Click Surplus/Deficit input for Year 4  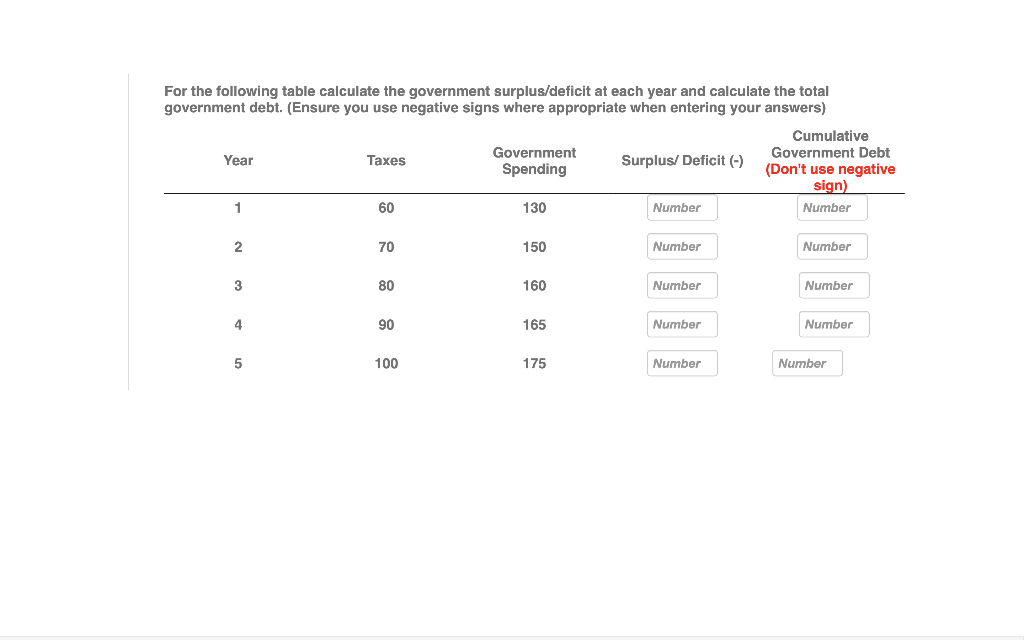click(x=682, y=325)
